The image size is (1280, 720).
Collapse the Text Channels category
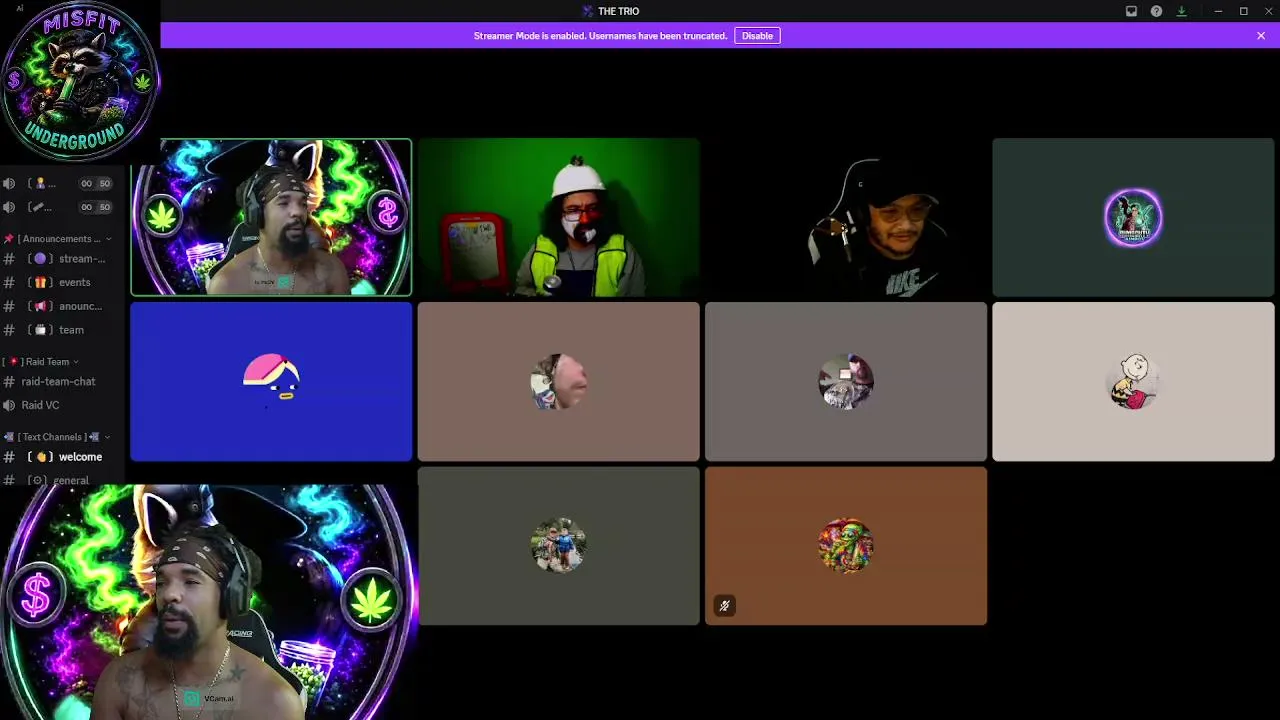point(57,437)
